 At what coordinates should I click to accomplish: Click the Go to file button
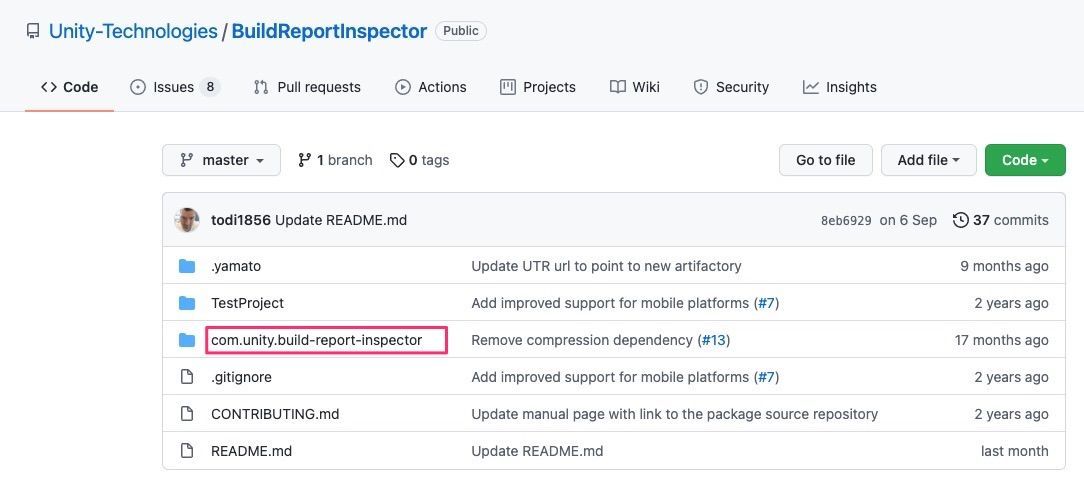pyautogui.click(x=825, y=160)
